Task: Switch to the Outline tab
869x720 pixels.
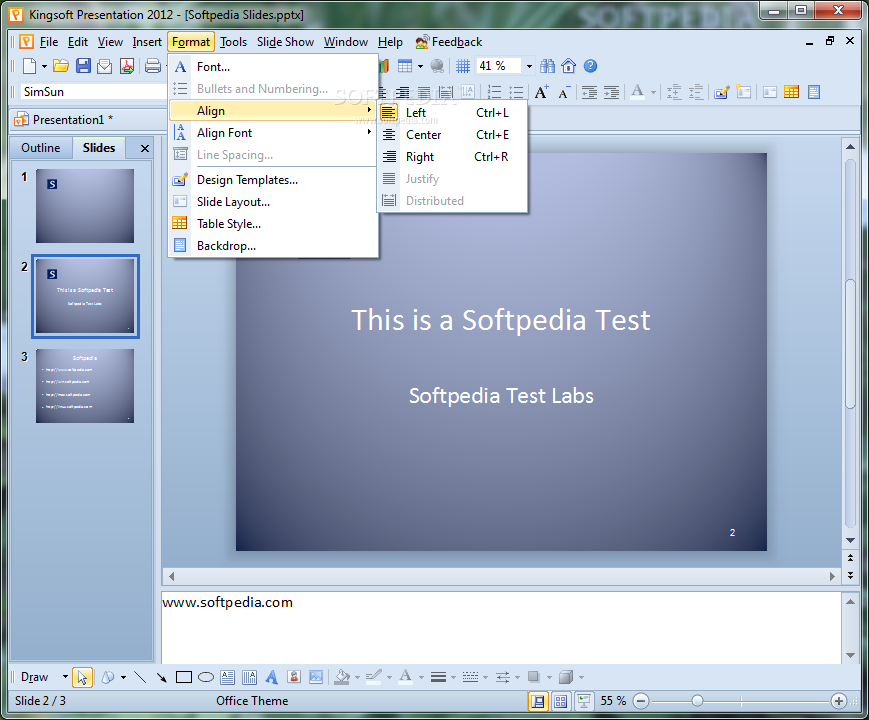Action: click(x=40, y=148)
